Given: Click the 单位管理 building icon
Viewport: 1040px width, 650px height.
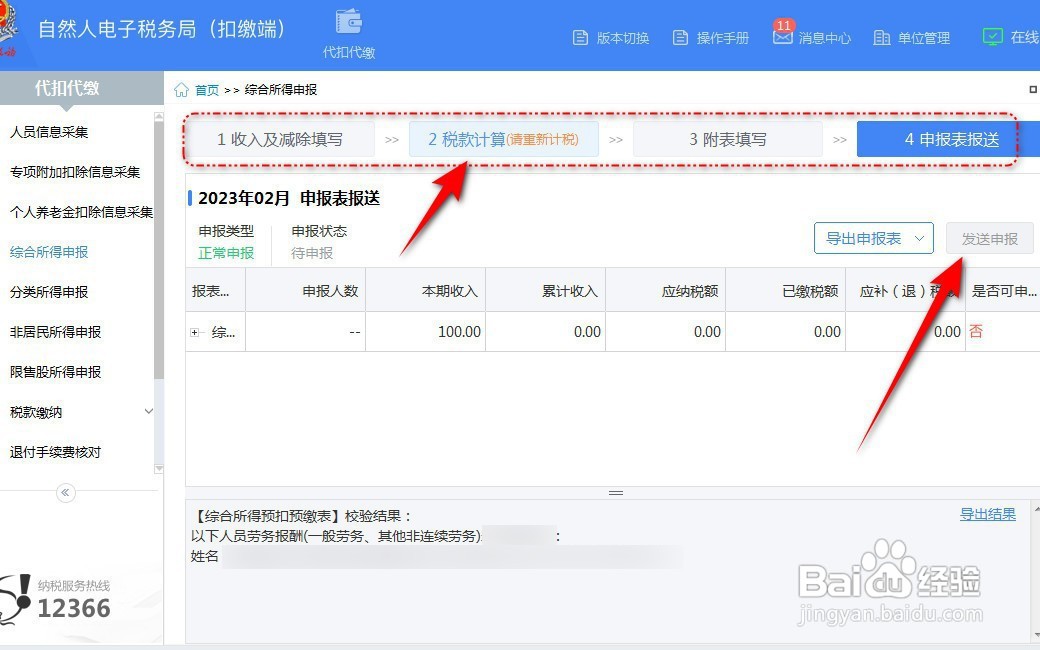Looking at the screenshot, I should point(880,36).
